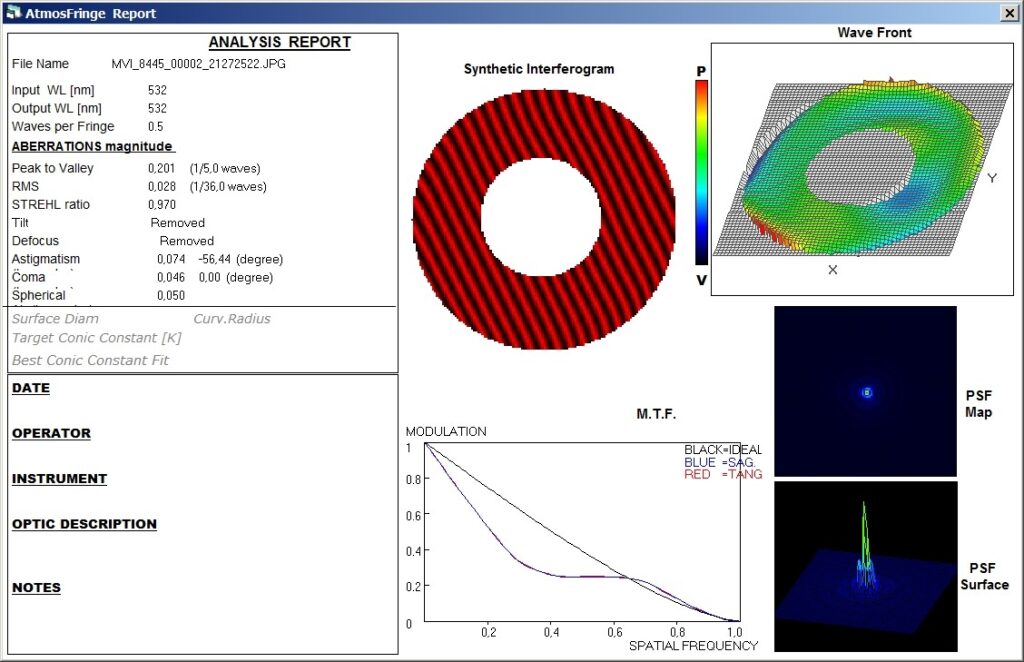This screenshot has height=662, width=1024.
Task: Select the DATE field heading
Action: coord(31,388)
